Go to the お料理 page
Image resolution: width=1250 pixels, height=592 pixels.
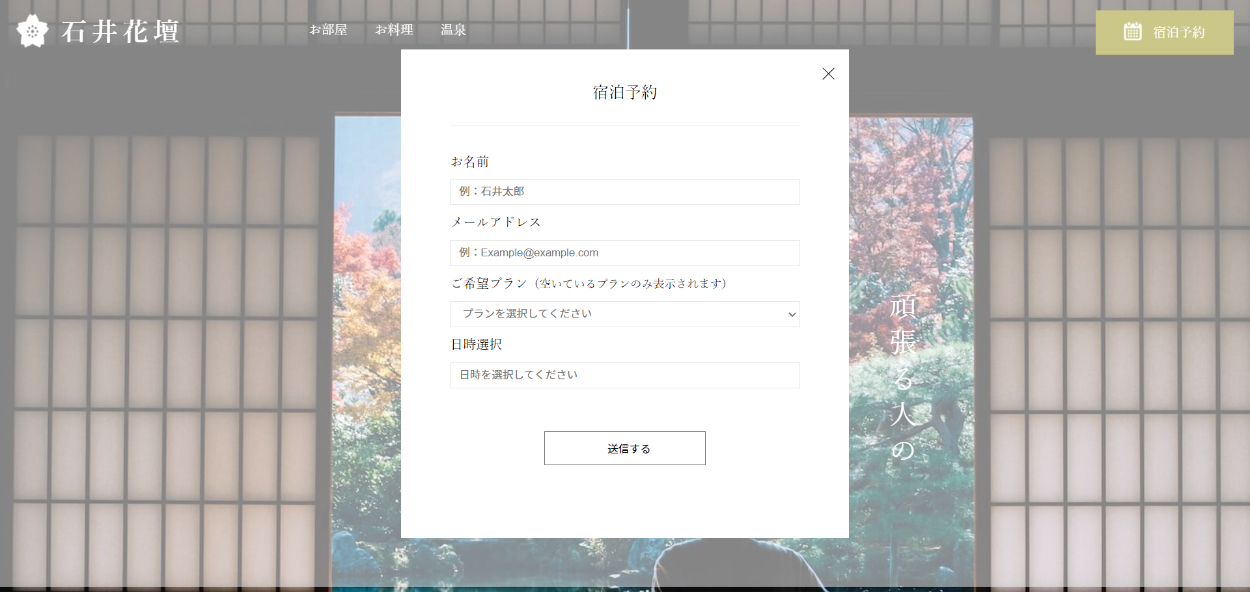tap(394, 30)
